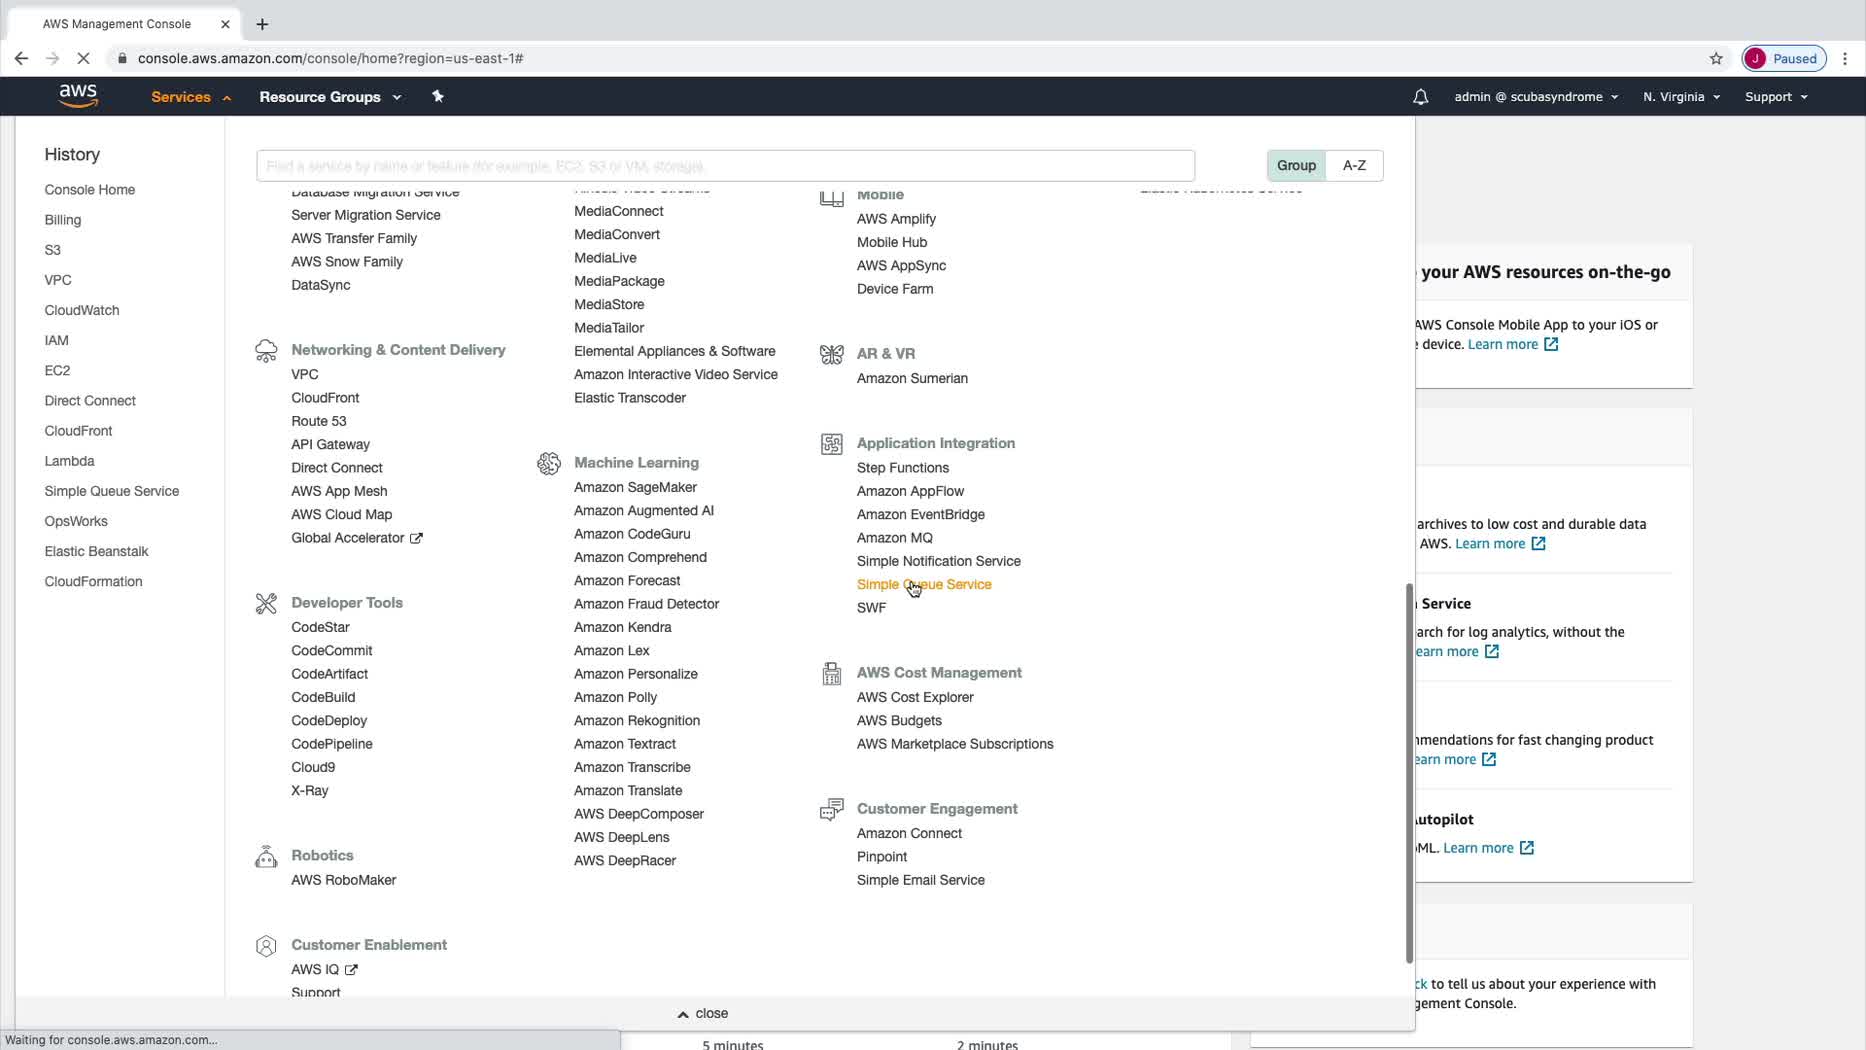The image size is (1866, 1050).
Task: Click the Mobile category icon
Action: pyautogui.click(x=832, y=197)
